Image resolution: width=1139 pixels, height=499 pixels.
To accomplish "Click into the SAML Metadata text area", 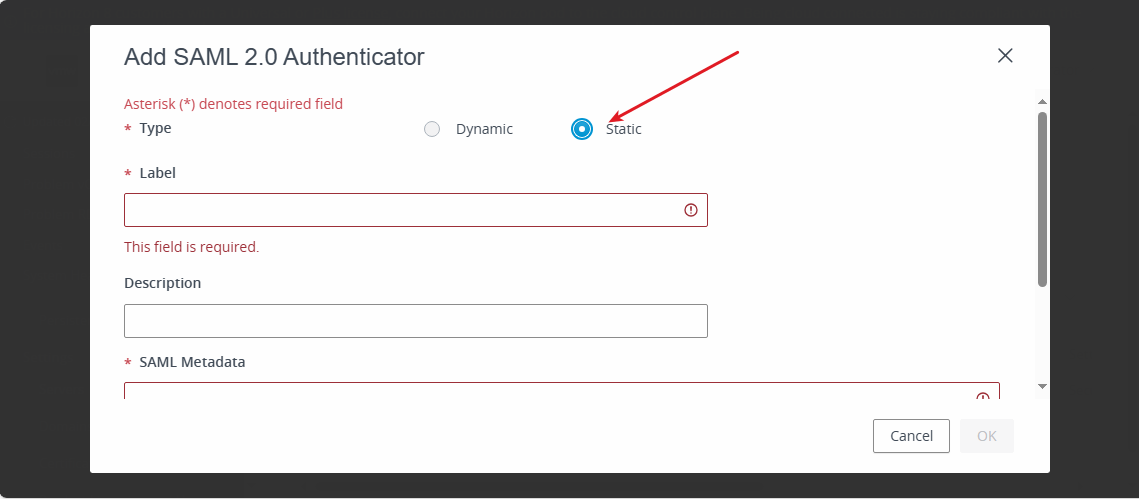I will (562, 391).
